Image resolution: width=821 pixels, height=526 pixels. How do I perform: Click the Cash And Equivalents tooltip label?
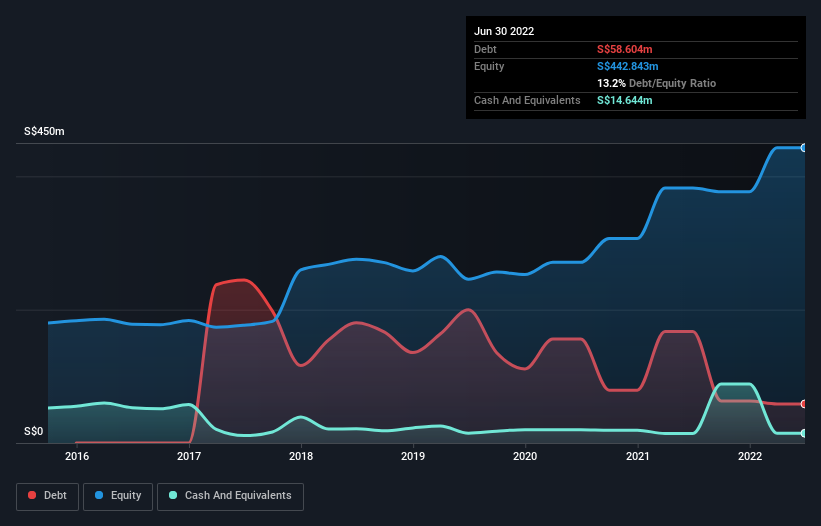(527, 100)
